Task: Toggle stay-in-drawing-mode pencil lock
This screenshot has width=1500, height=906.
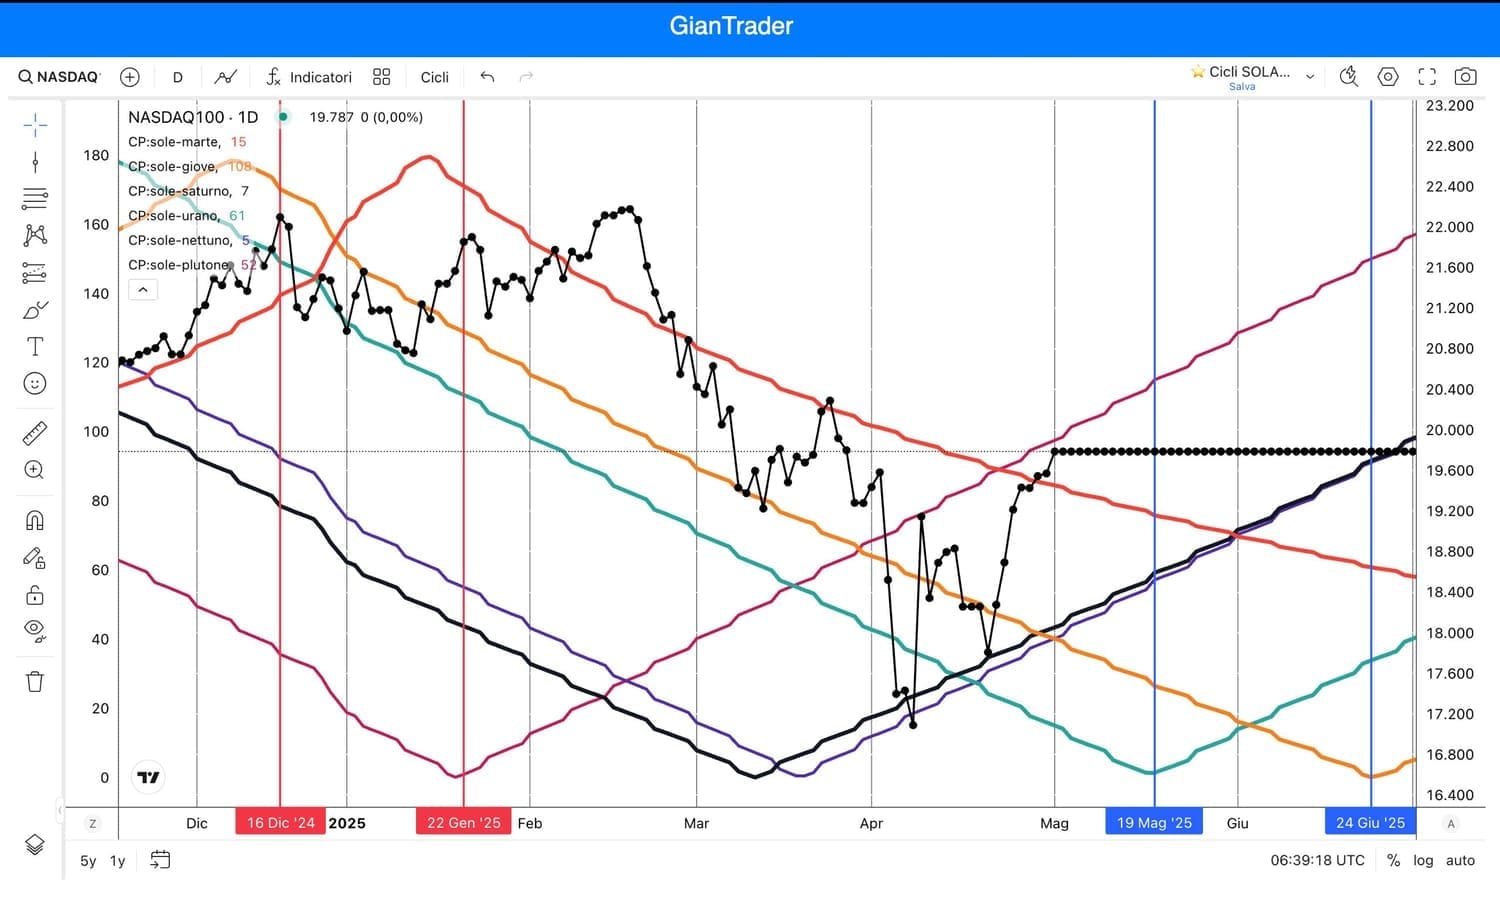Action: click(x=35, y=558)
